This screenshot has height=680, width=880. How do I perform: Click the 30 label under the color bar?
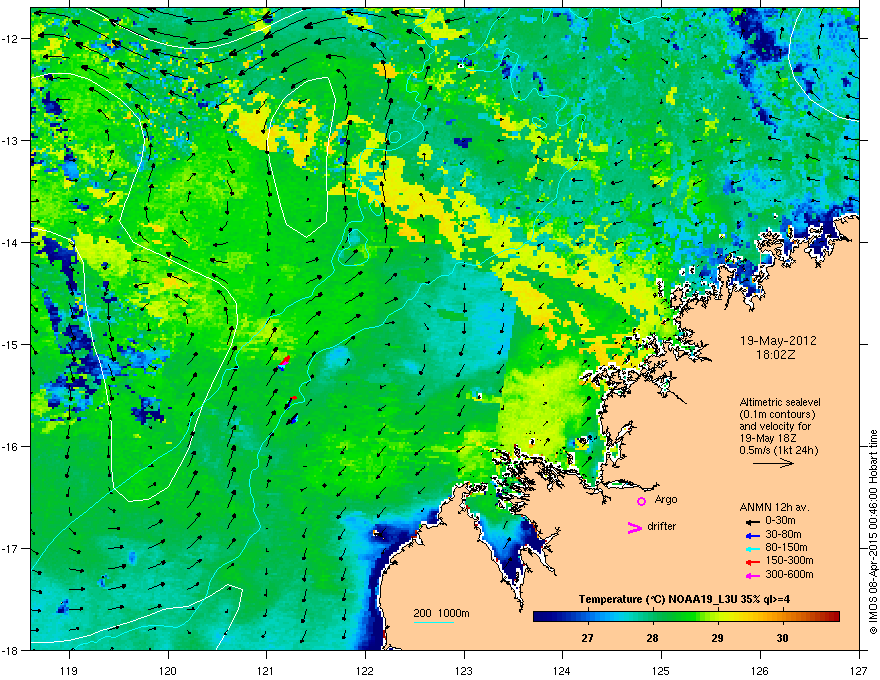click(782, 638)
